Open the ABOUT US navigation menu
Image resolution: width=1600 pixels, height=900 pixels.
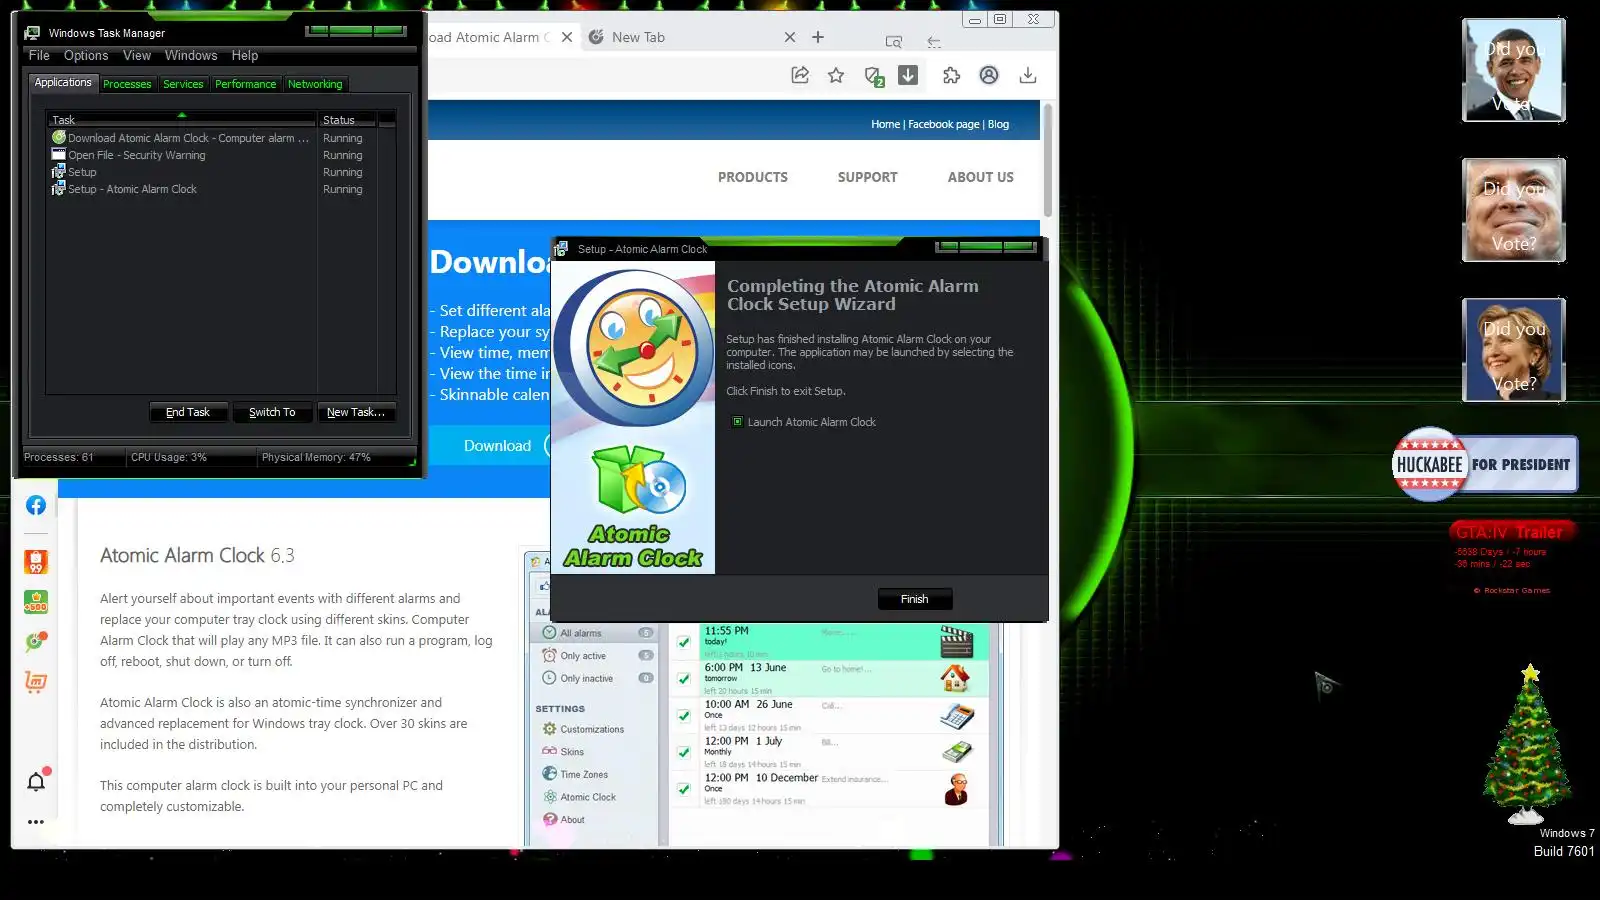click(x=981, y=177)
